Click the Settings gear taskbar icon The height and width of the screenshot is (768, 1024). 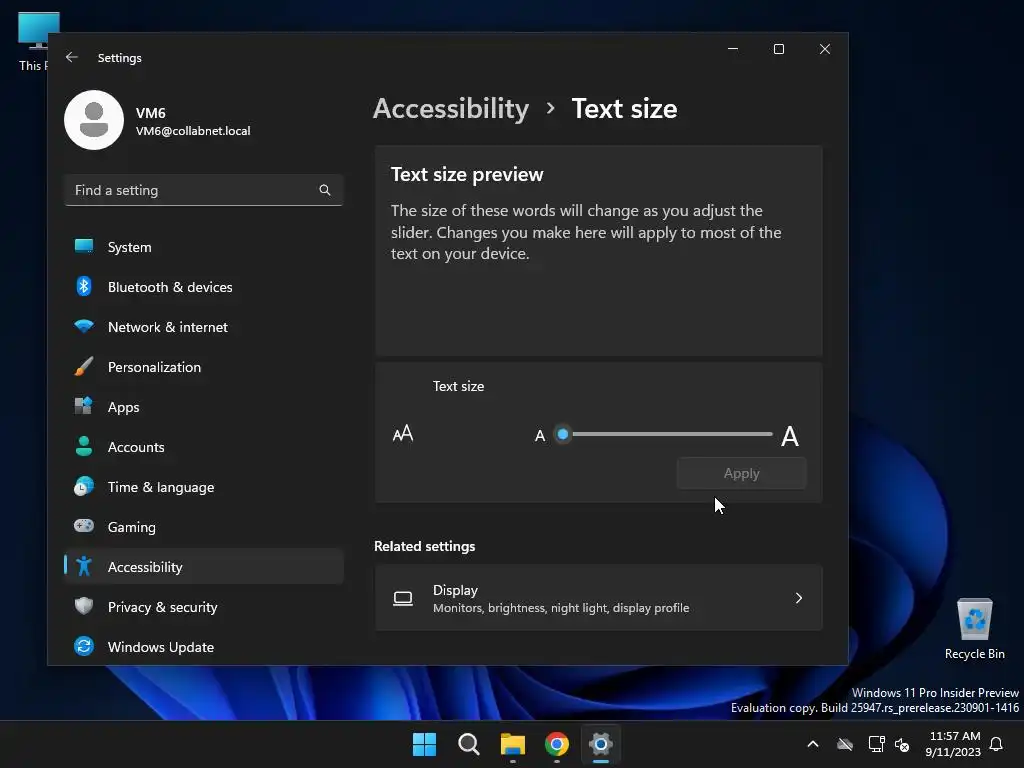pos(600,744)
